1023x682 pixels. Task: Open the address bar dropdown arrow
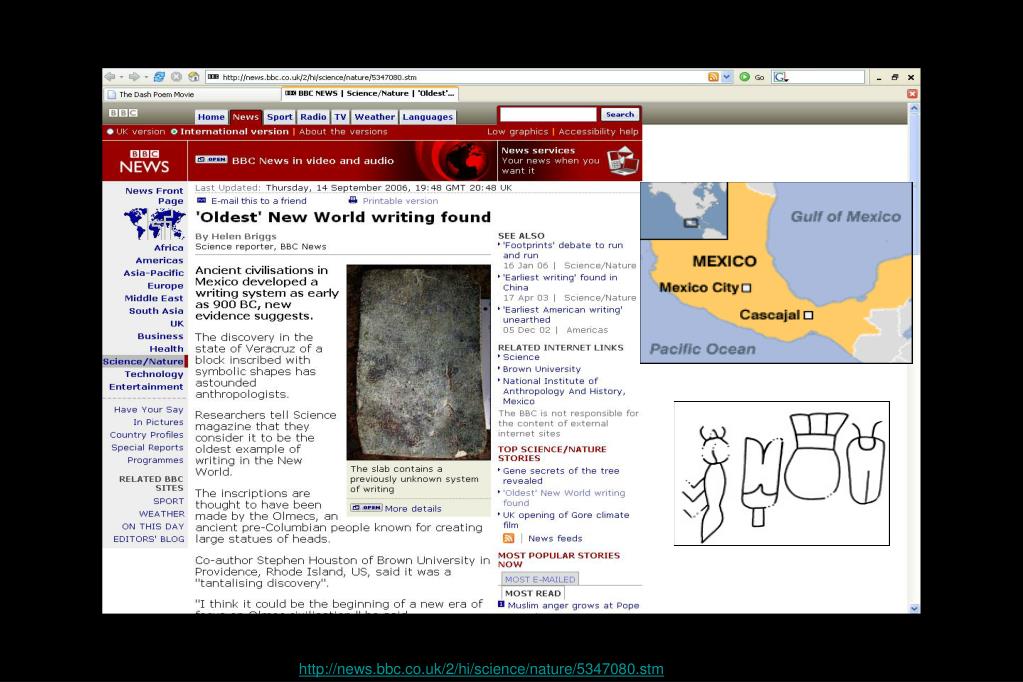click(727, 77)
